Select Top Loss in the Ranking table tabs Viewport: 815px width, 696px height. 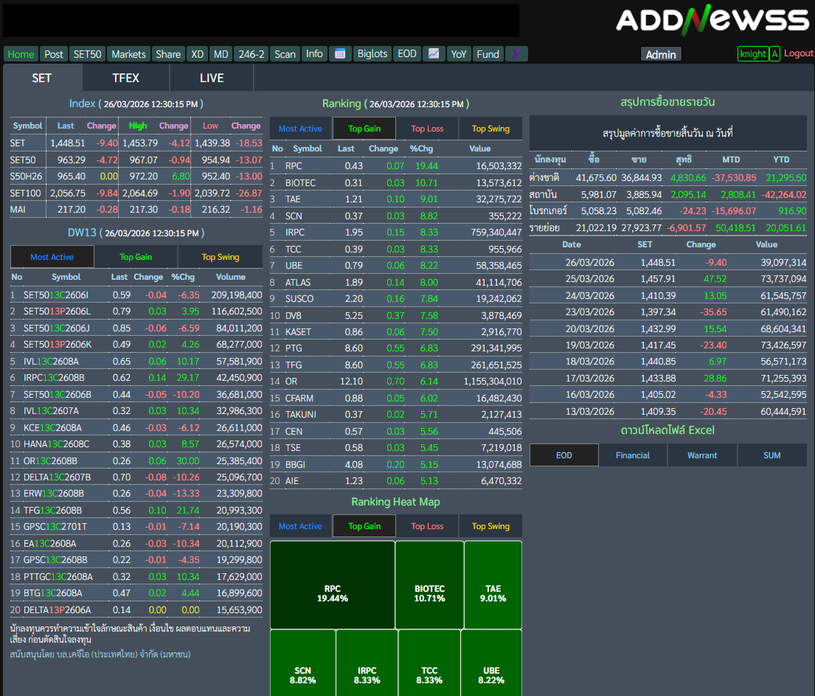(x=427, y=129)
